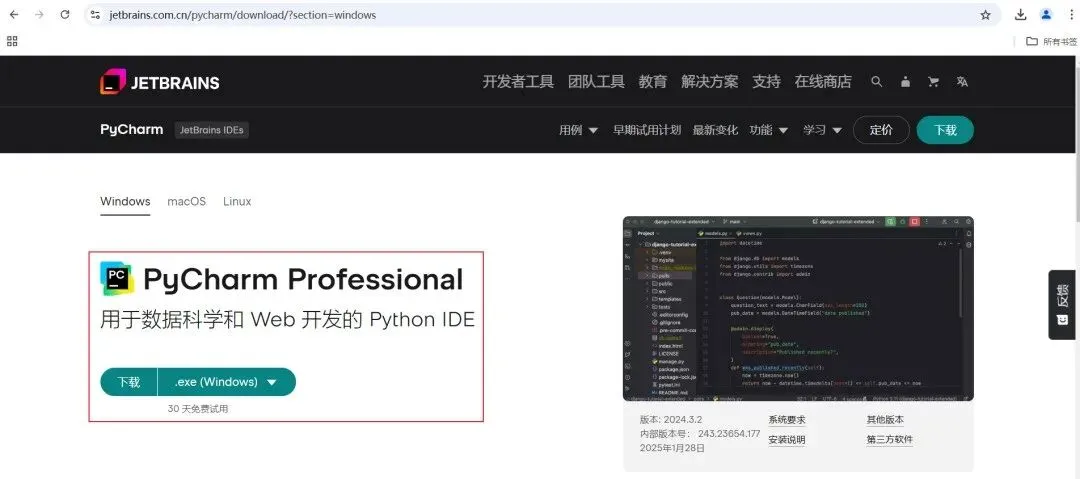
Task: Open the 支持 menu
Action: click(x=767, y=82)
